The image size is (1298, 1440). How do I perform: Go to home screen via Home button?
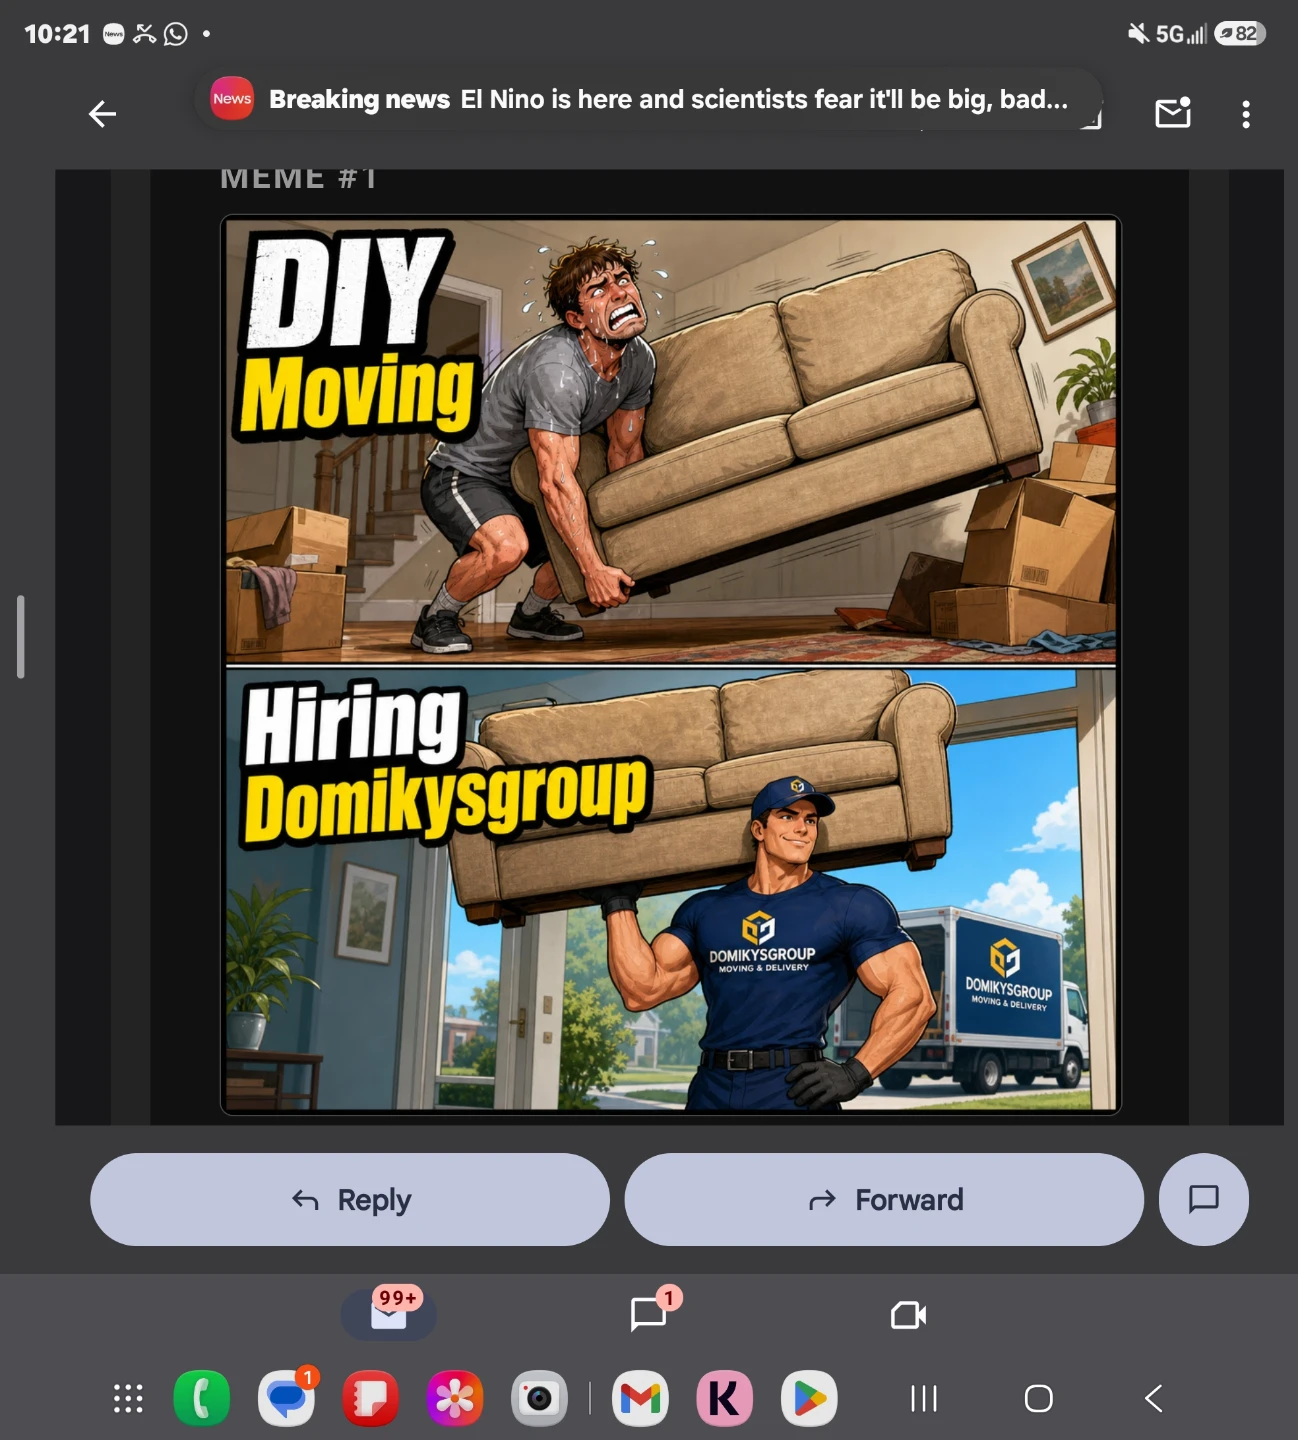tap(1039, 1398)
